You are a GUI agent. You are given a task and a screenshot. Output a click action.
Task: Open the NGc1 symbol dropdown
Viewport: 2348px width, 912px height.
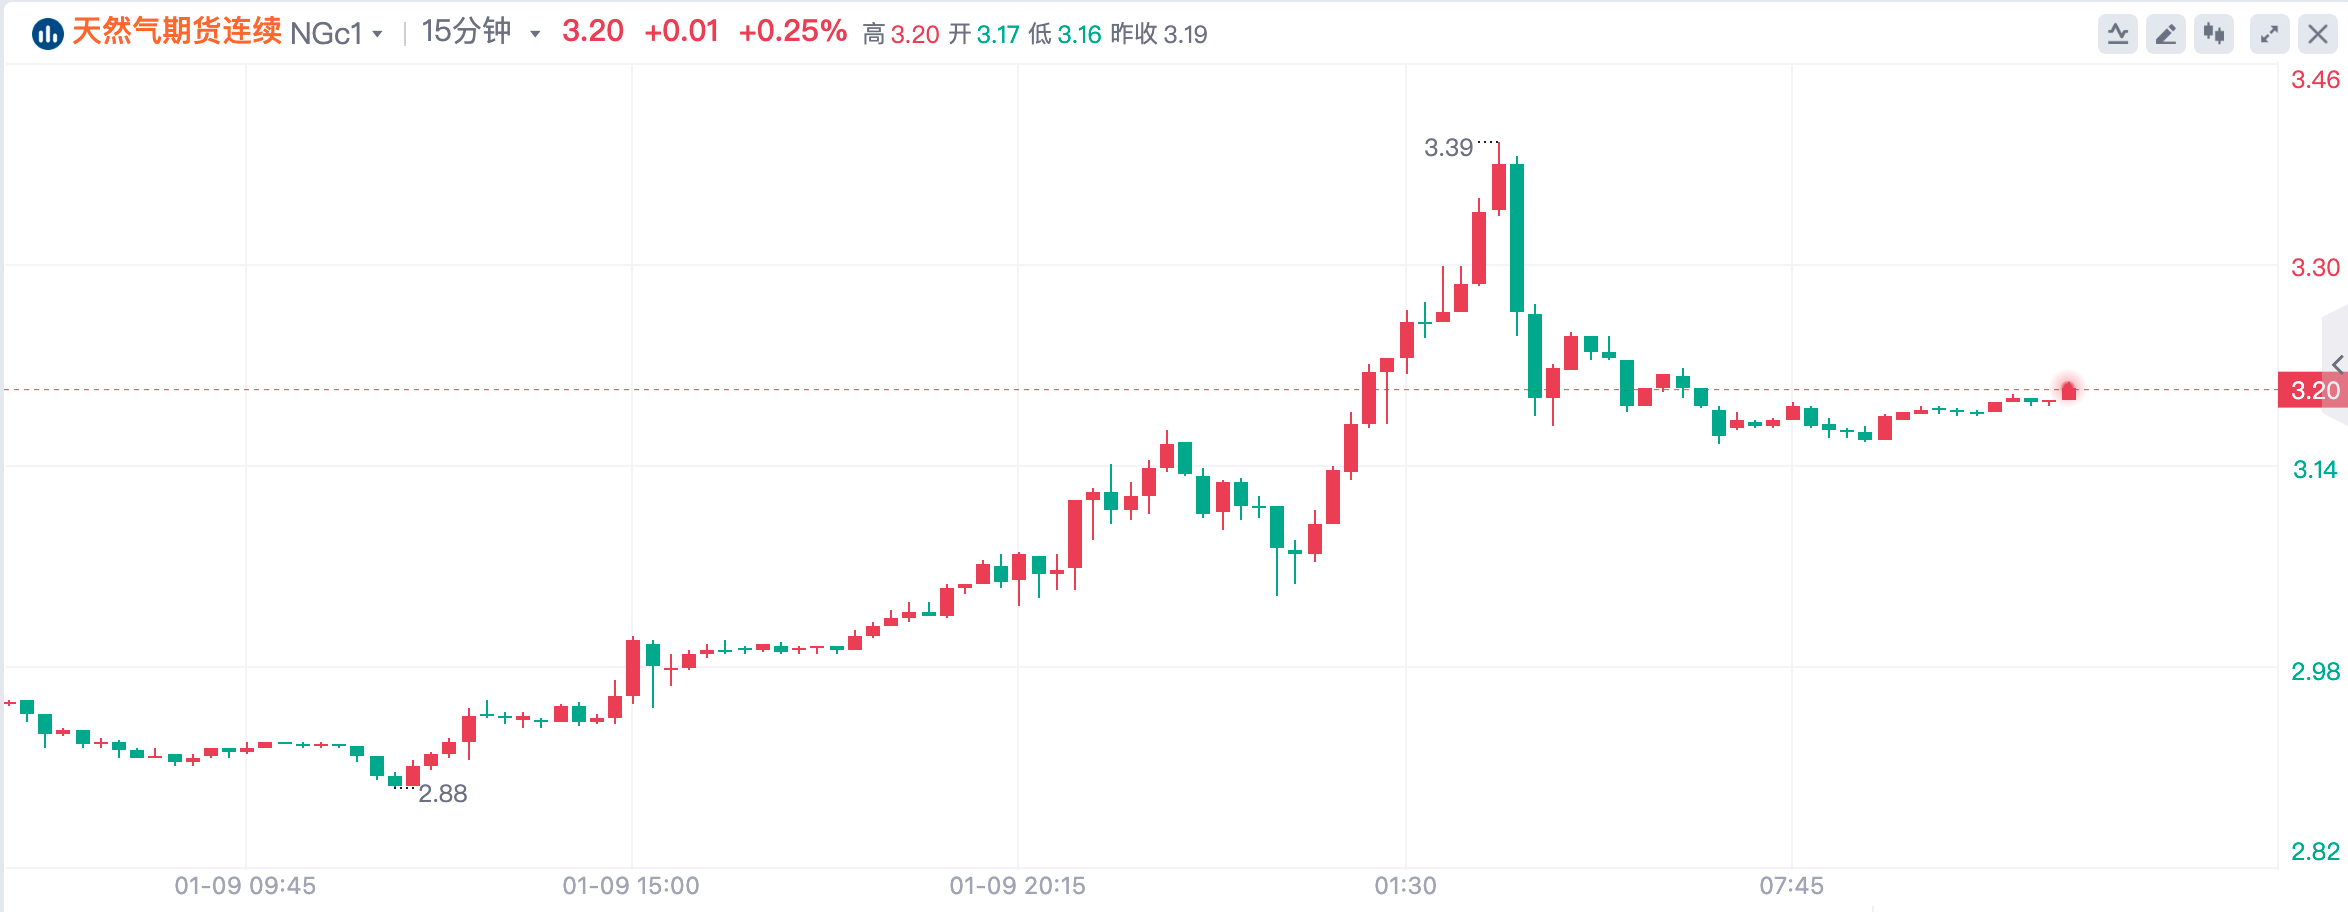[x=375, y=33]
